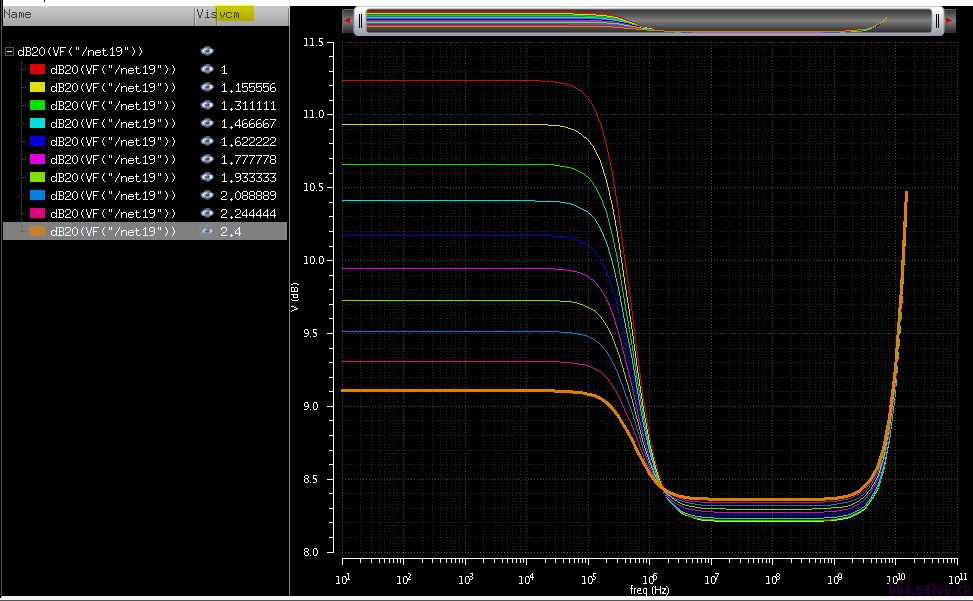
Task: Click the right handle of the zoom slider
Action: 936,20
